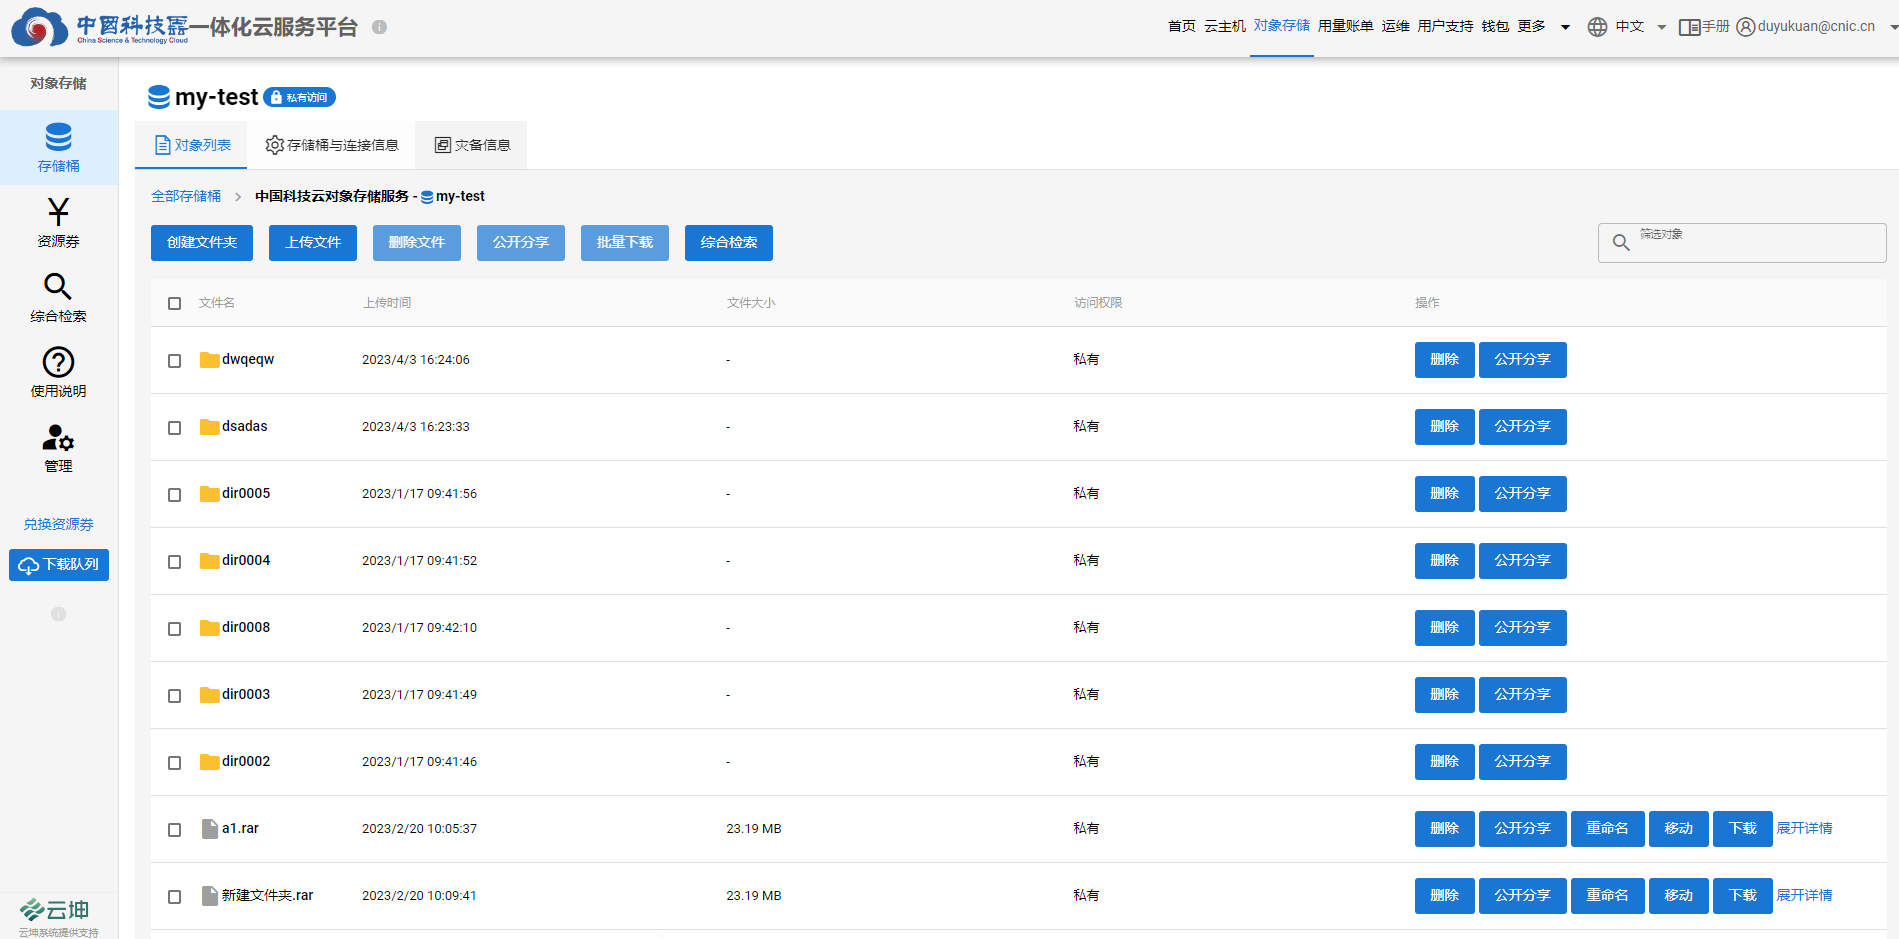Open the usage instructions question mark icon
Image resolution: width=1899 pixels, height=939 pixels.
(x=58, y=362)
